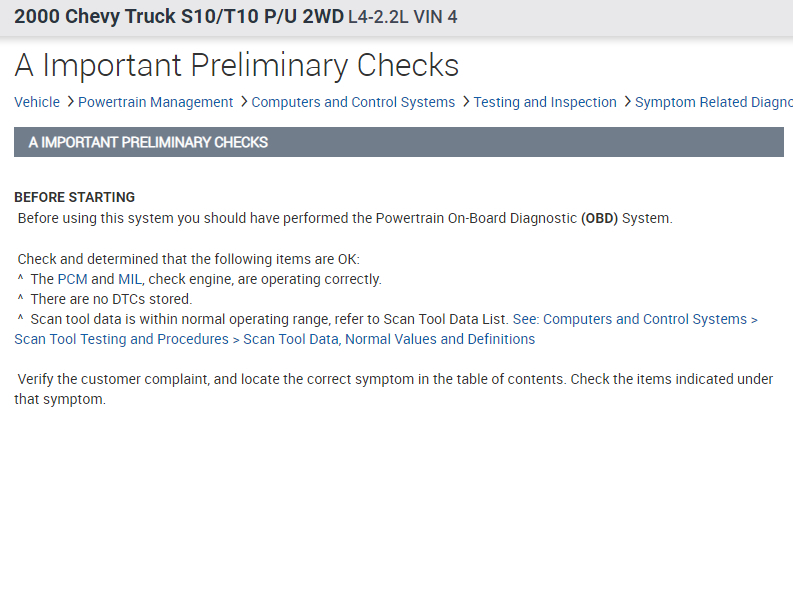Click the chevron before Symptom Related Diagnostics breadcrumb

pyautogui.click(x=626, y=102)
